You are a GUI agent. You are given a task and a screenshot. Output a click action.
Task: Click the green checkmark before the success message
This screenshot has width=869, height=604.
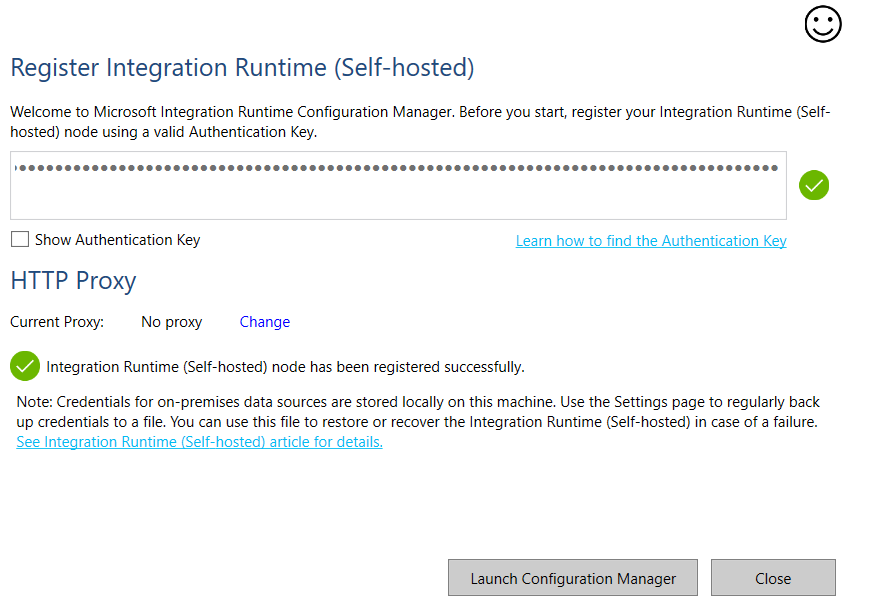[x=25, y=366]
